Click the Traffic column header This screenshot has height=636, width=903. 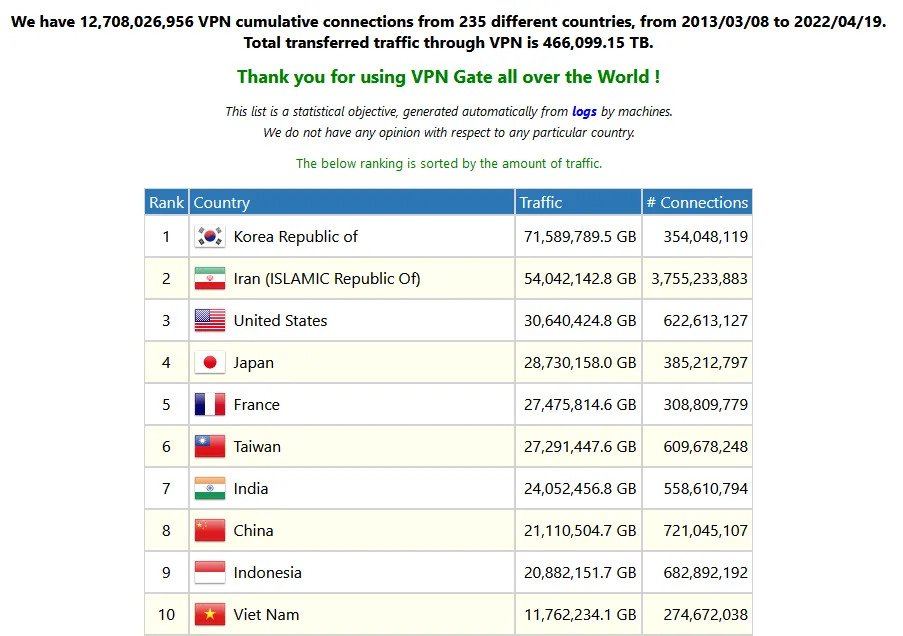pos(541,202)
